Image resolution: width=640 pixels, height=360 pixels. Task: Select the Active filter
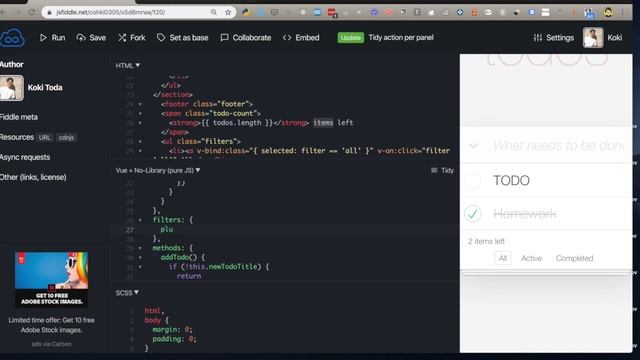tap(531, 258)
